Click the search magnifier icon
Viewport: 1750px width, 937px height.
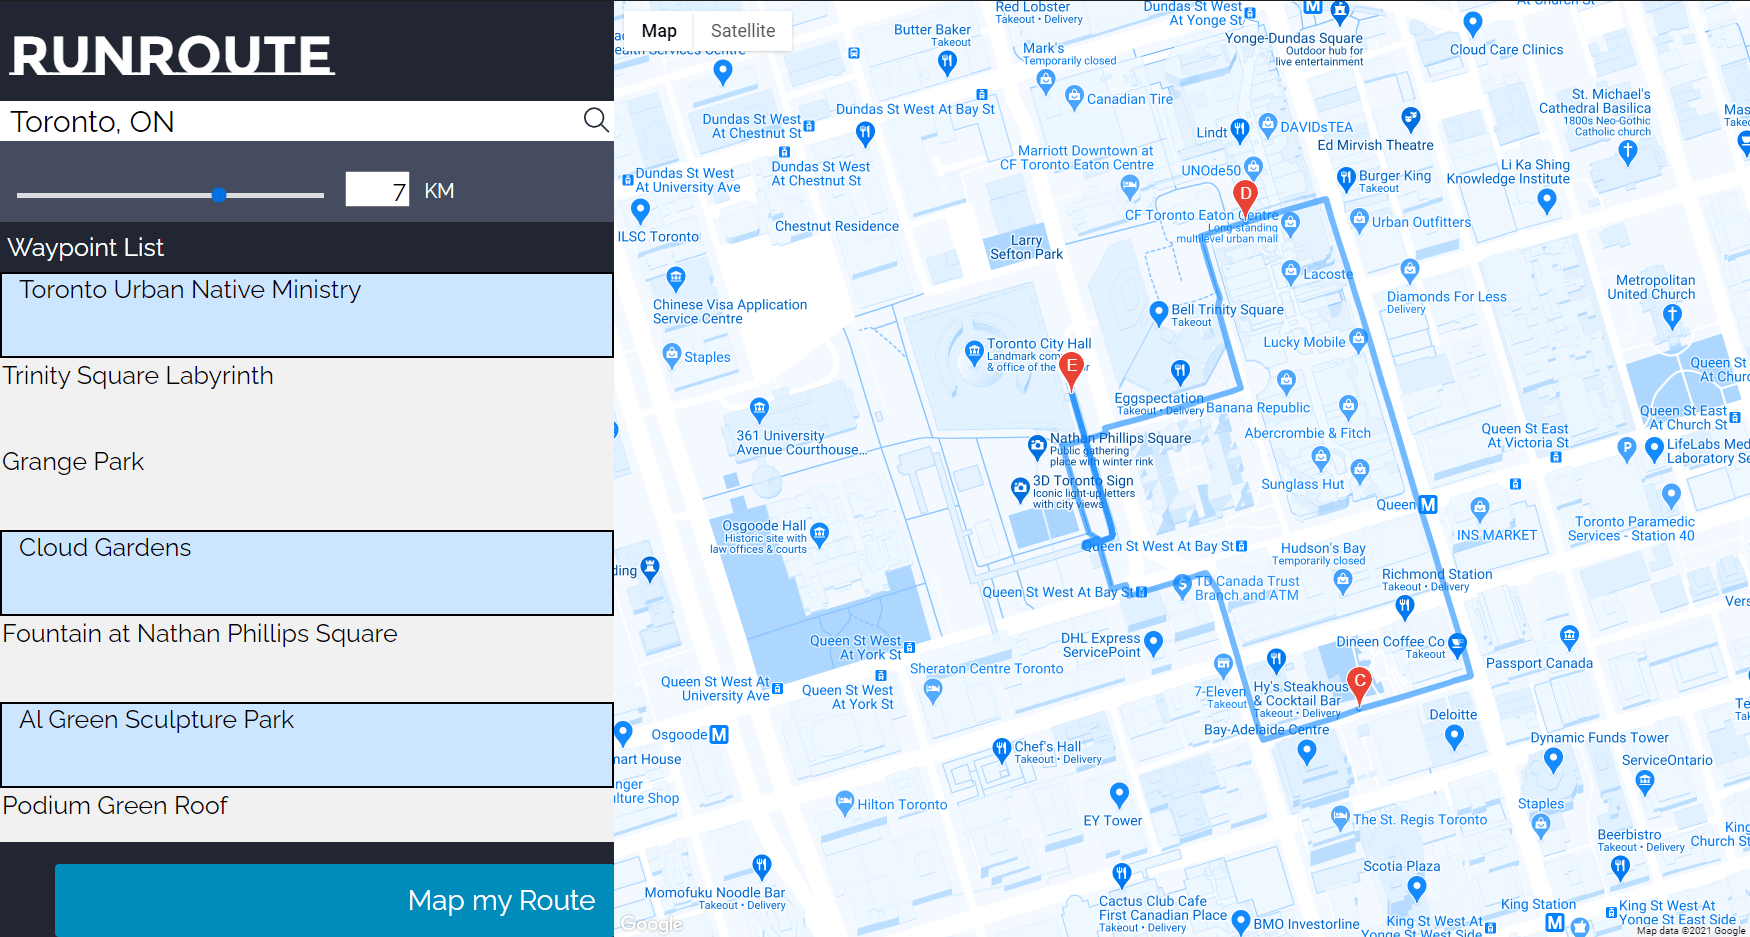(596, 120)
